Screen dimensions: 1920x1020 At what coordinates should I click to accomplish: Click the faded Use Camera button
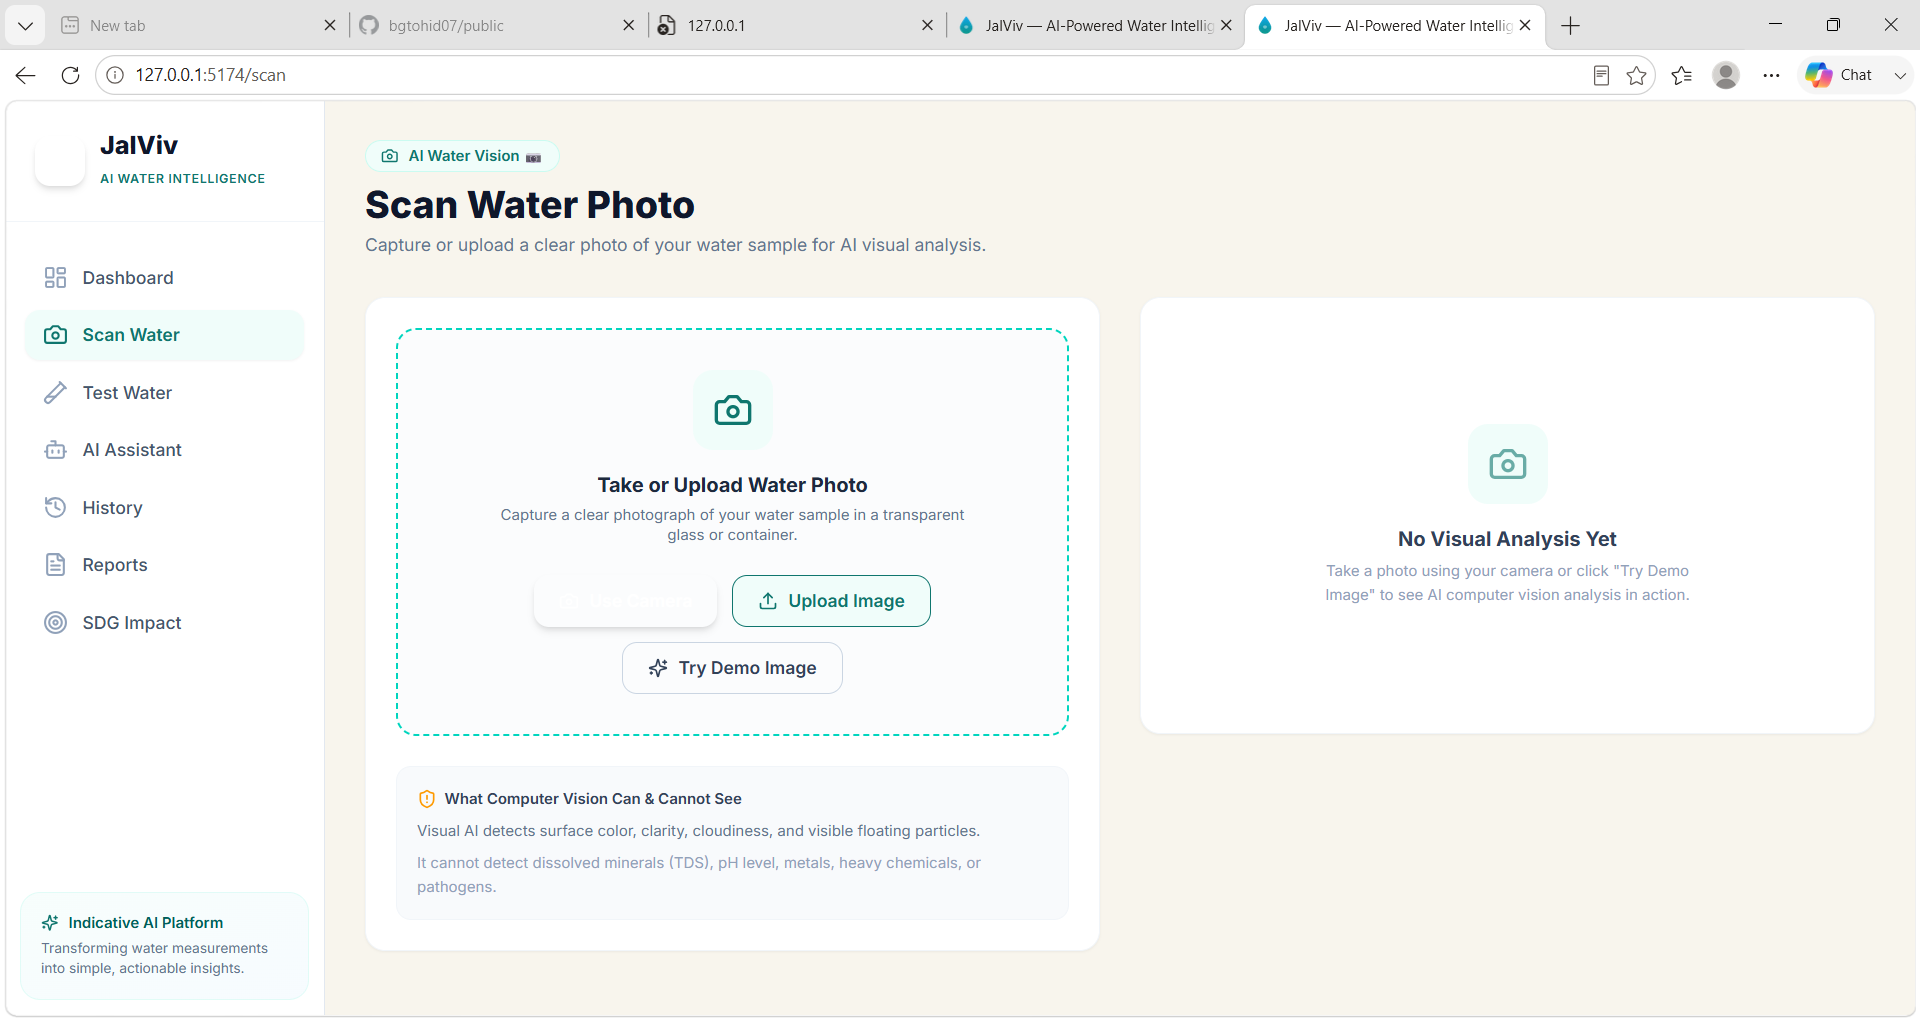625,601
